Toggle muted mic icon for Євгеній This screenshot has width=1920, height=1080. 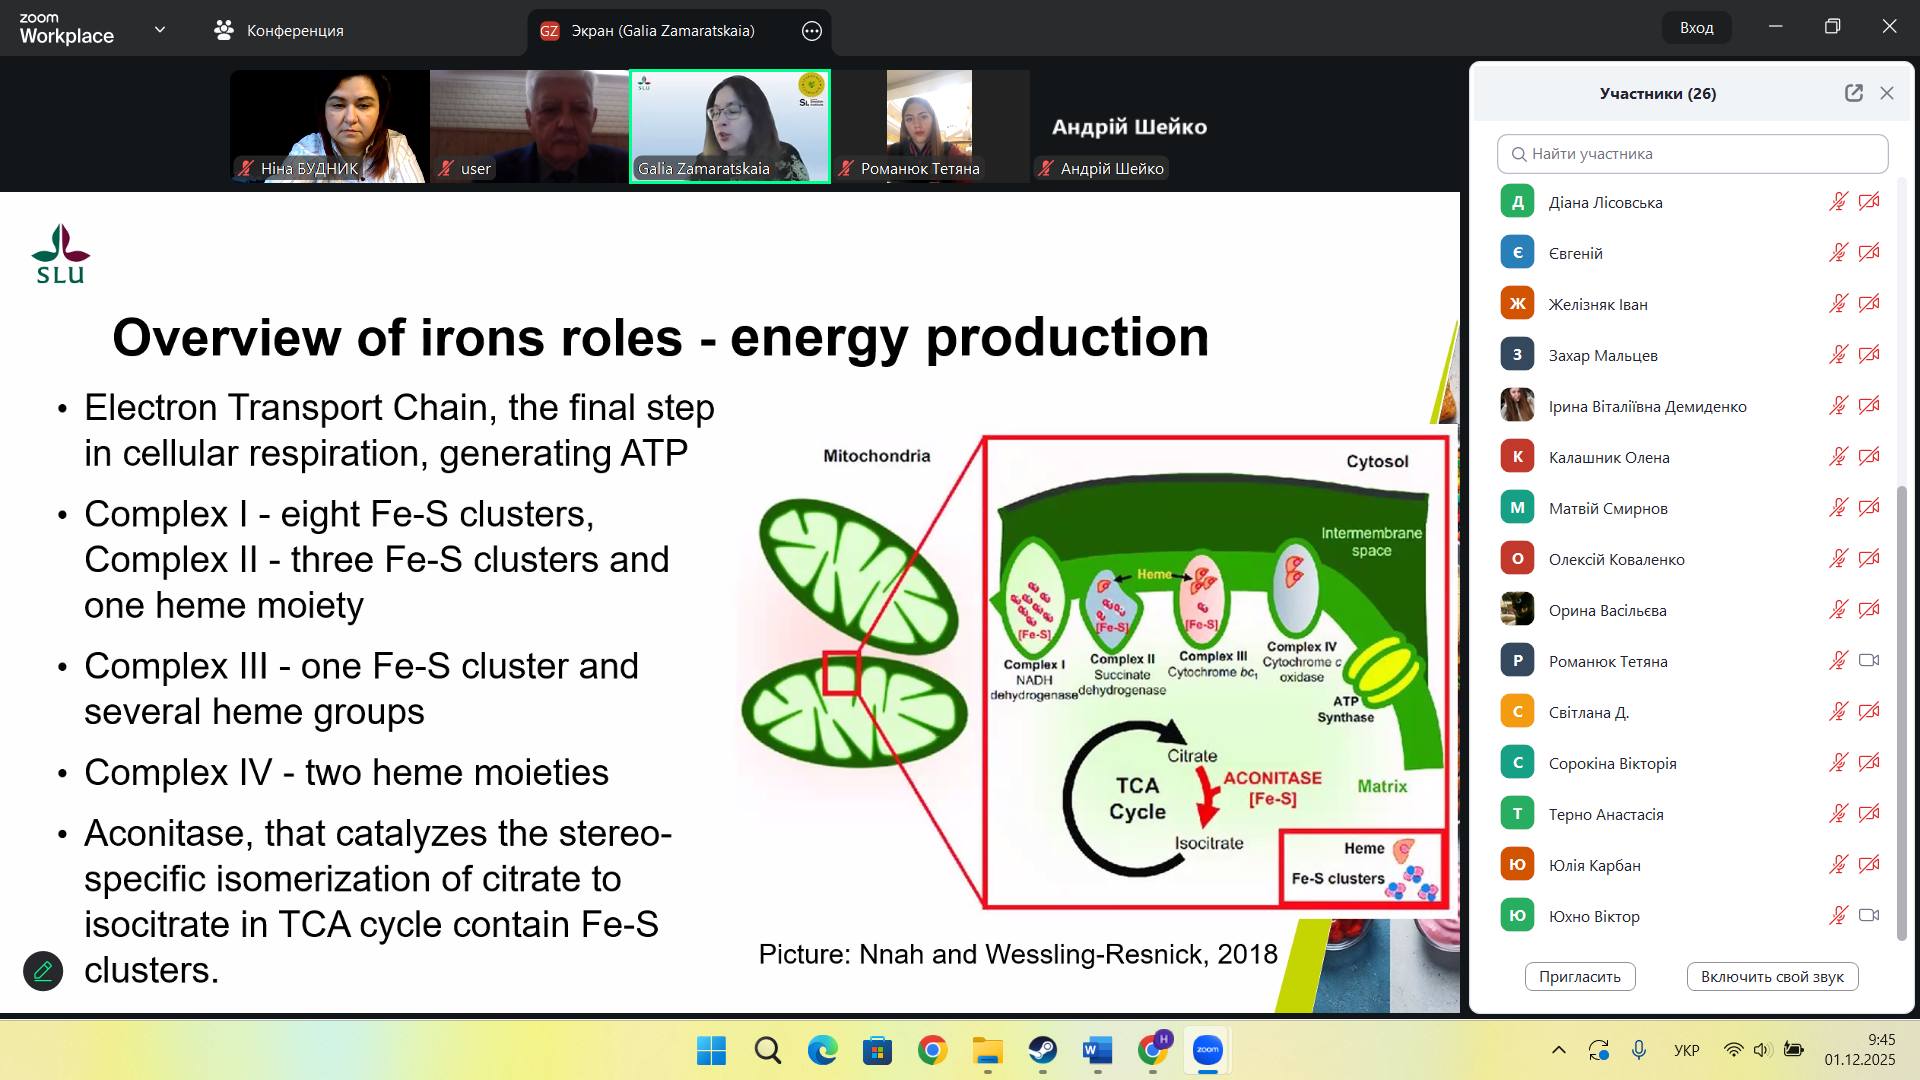[x=1838, y=253]
